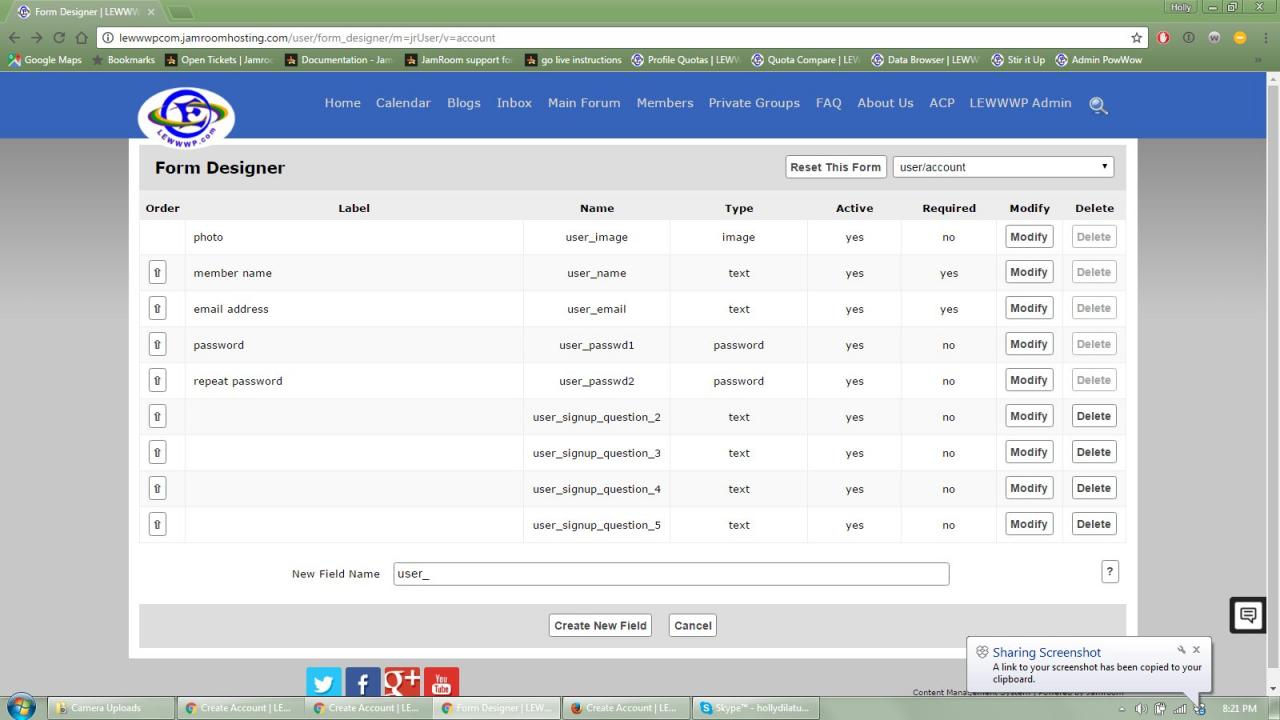Open the Twitter social icon
The height and width of the screenshot is (720, 1280).
tap(323, 683)
